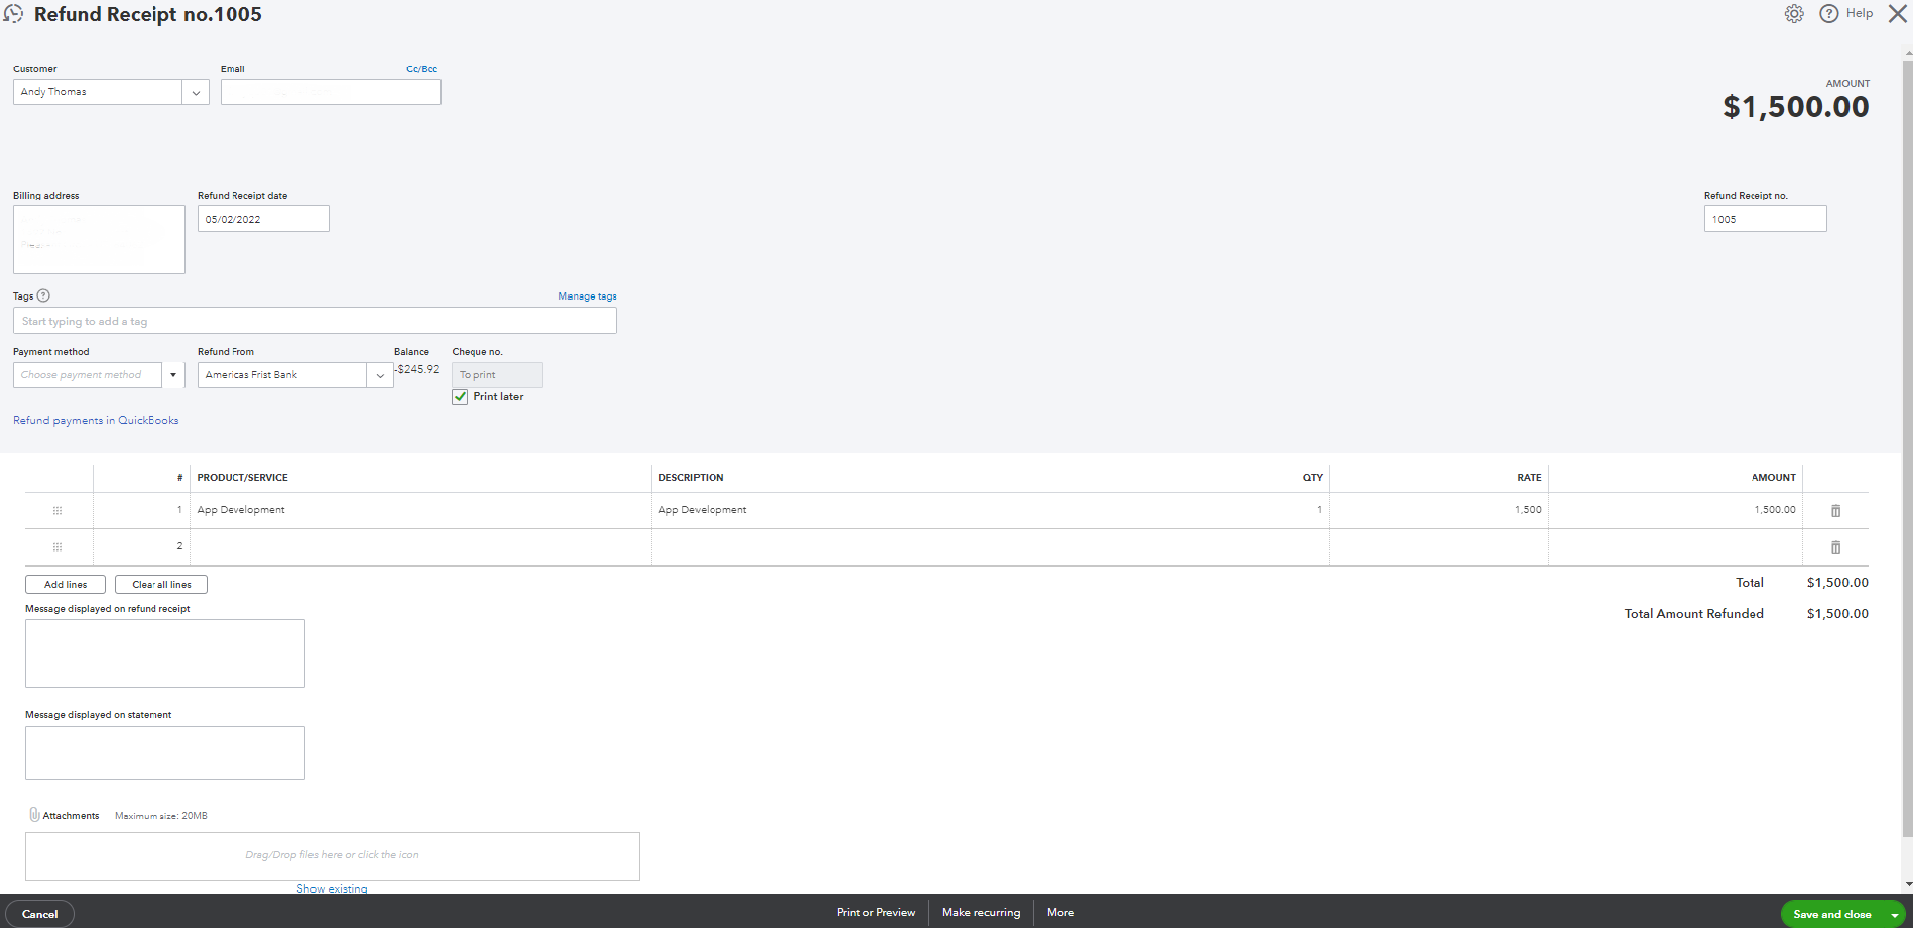Click the attachments drag/drop area
The height and width of the screenshot is (928, 1914).
click(x=332, y=857)
